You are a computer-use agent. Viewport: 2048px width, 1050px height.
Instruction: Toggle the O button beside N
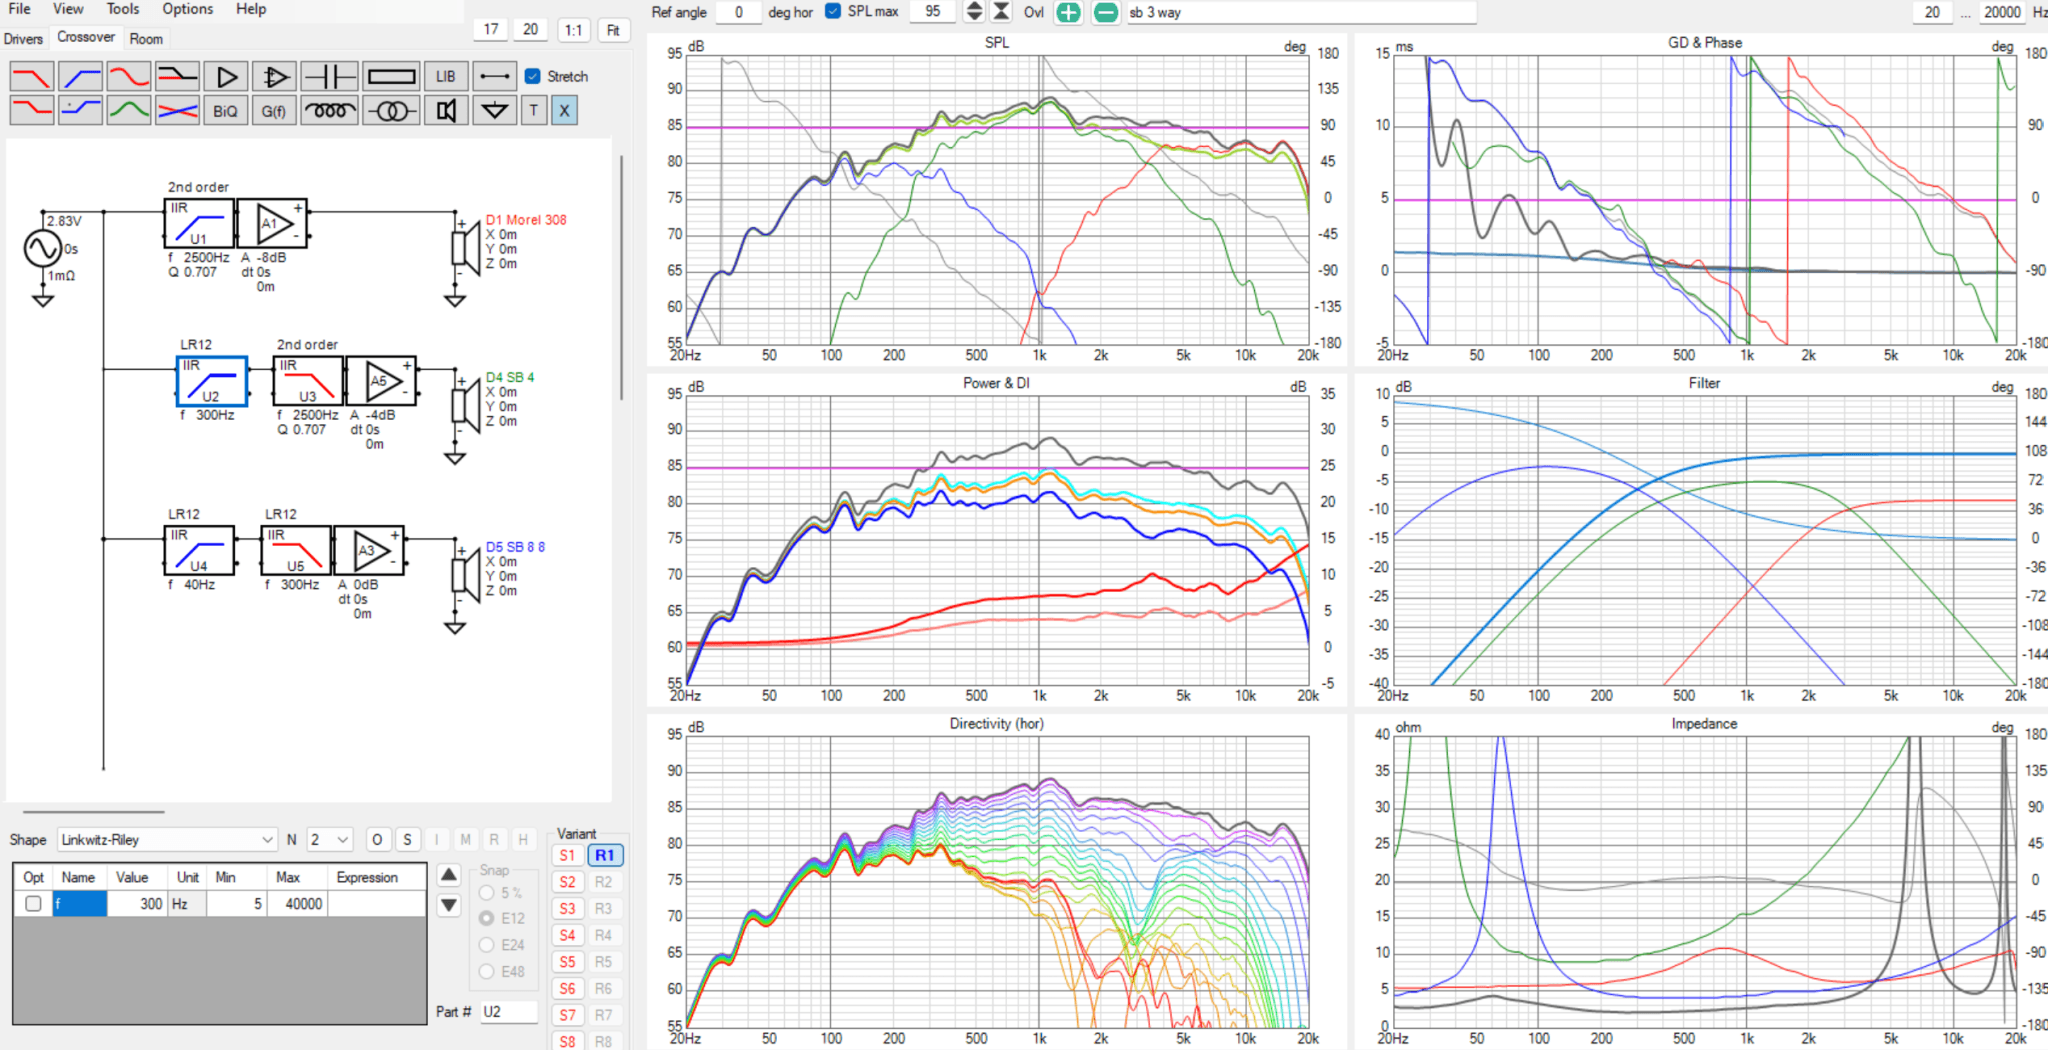coord(377,839)
